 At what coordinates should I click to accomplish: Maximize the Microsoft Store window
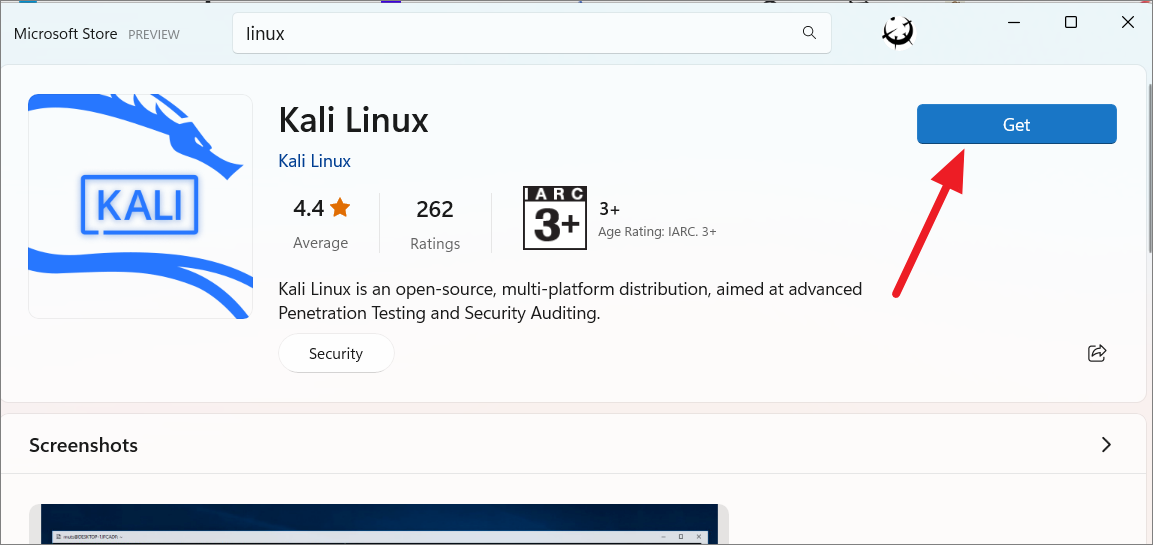point(1071,22)
